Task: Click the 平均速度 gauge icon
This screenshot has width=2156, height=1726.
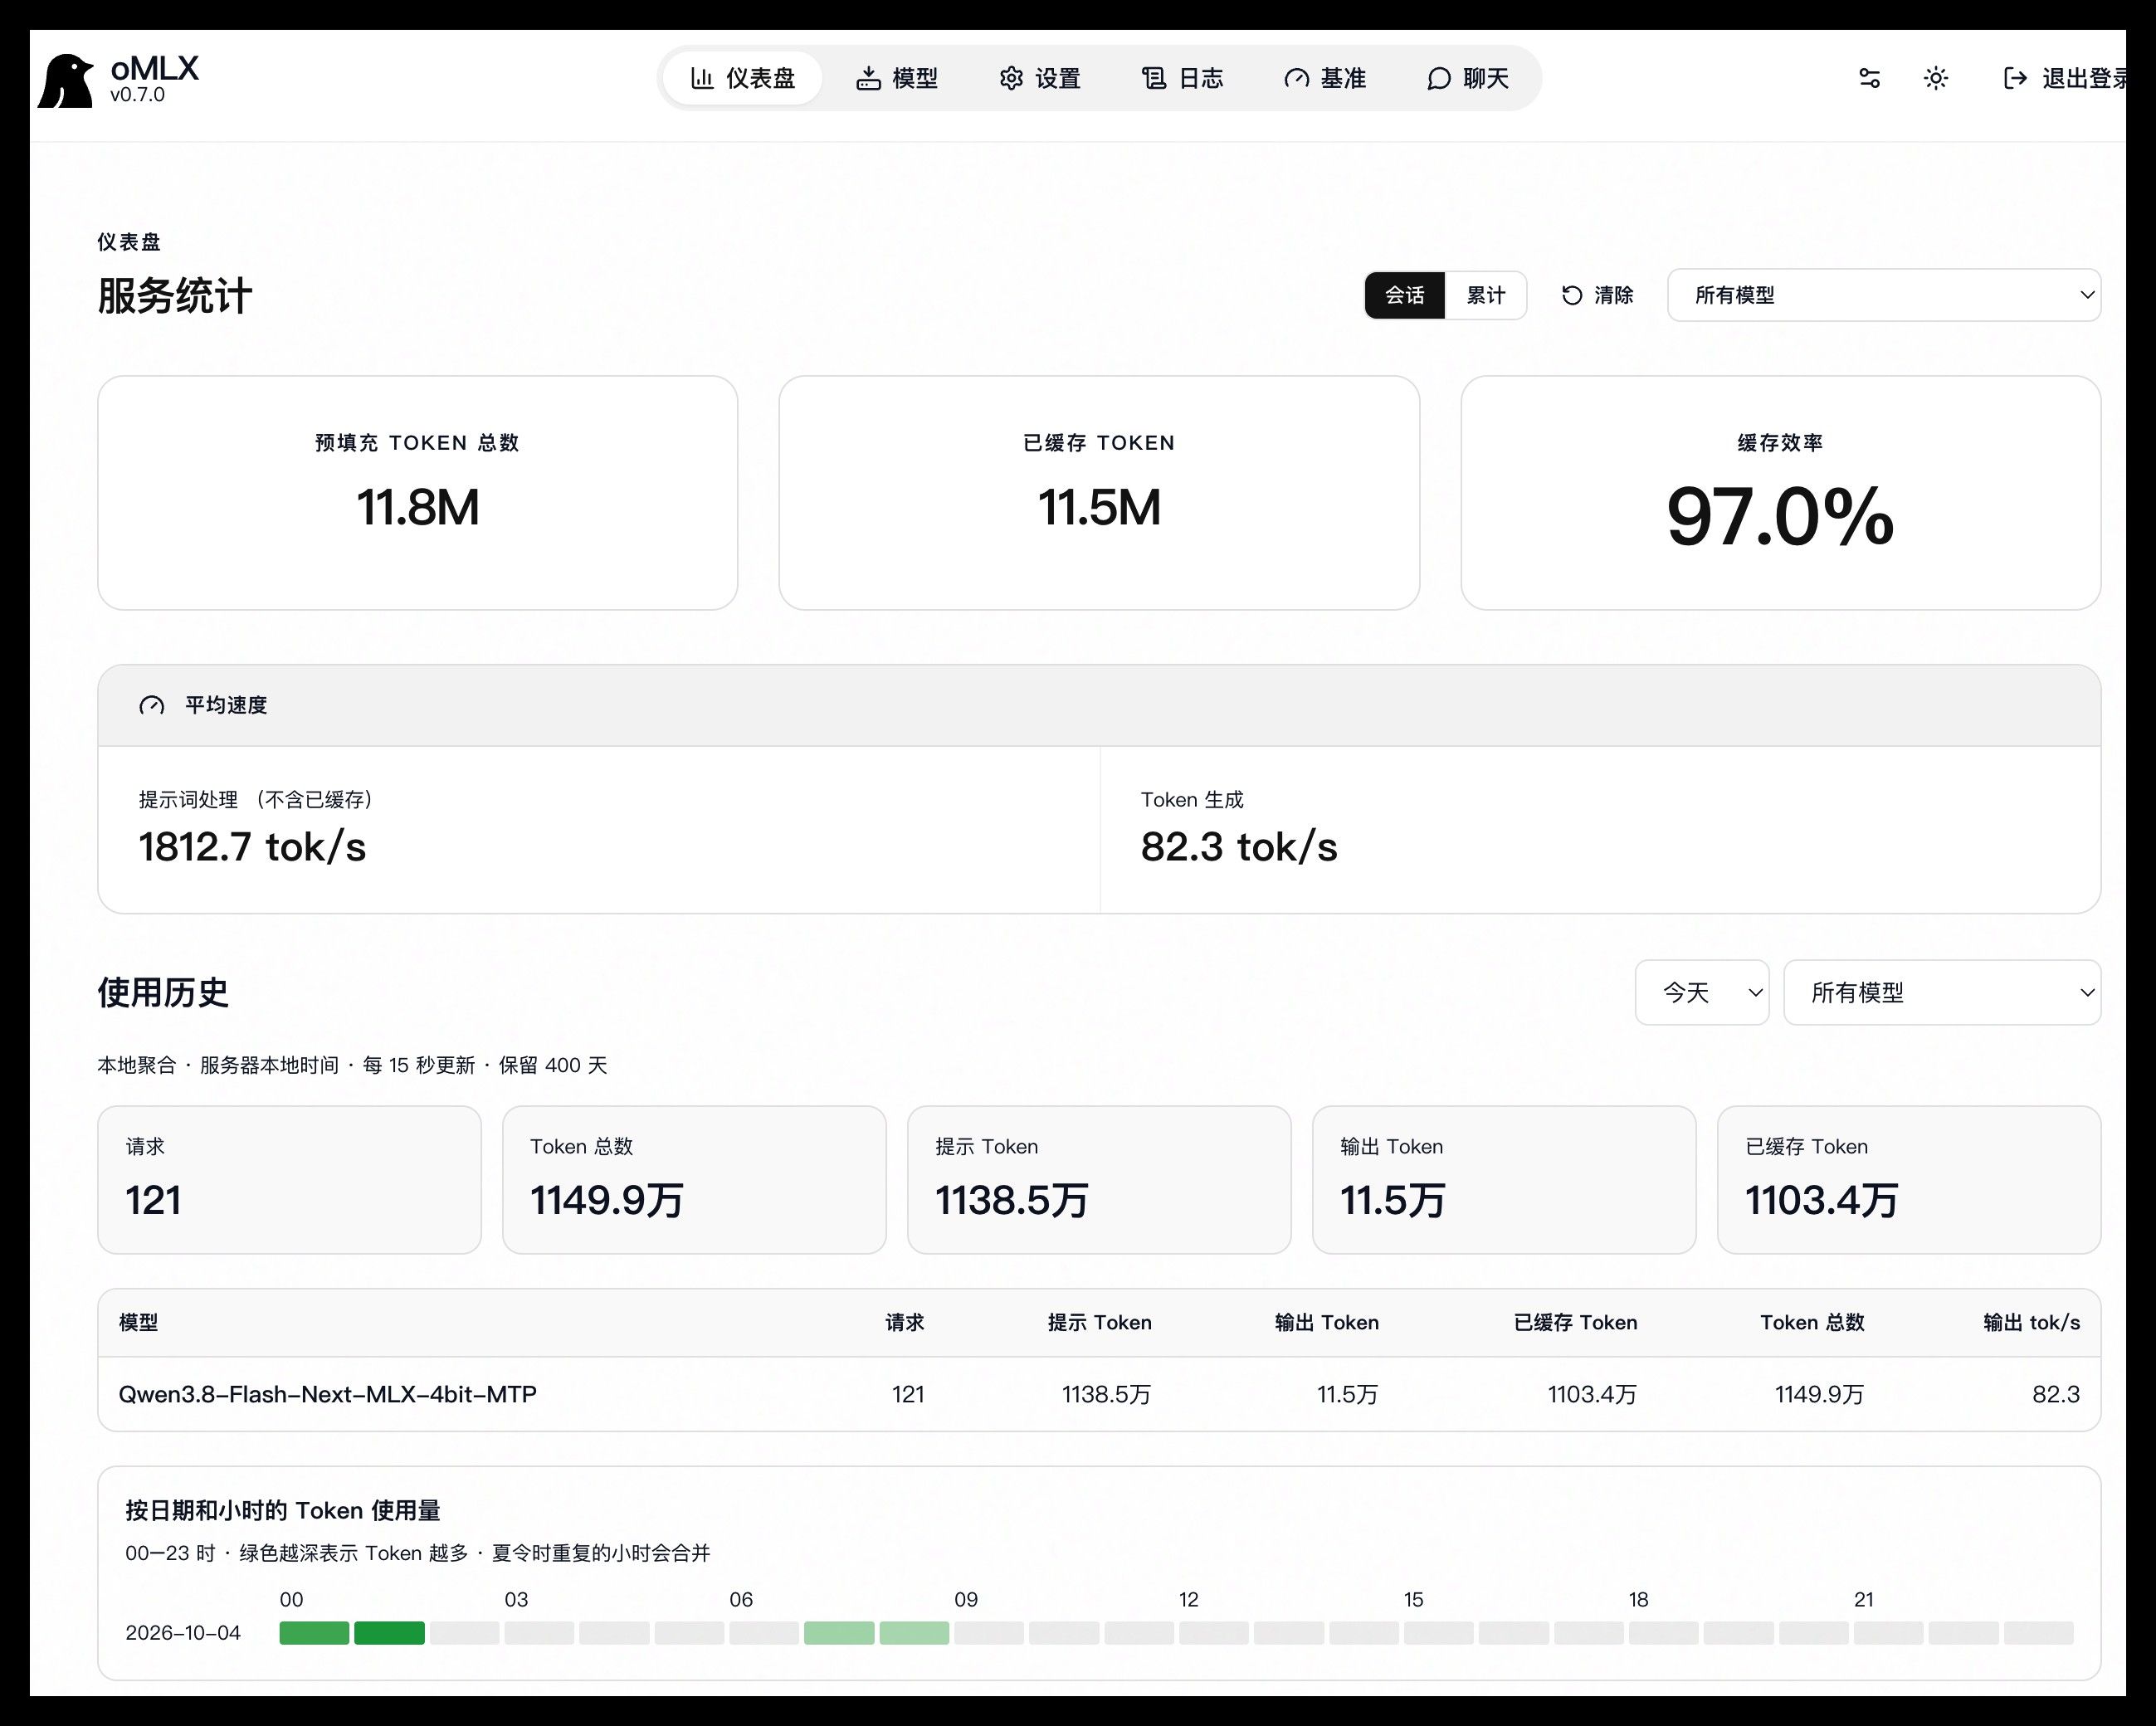Action: [152, 705]
